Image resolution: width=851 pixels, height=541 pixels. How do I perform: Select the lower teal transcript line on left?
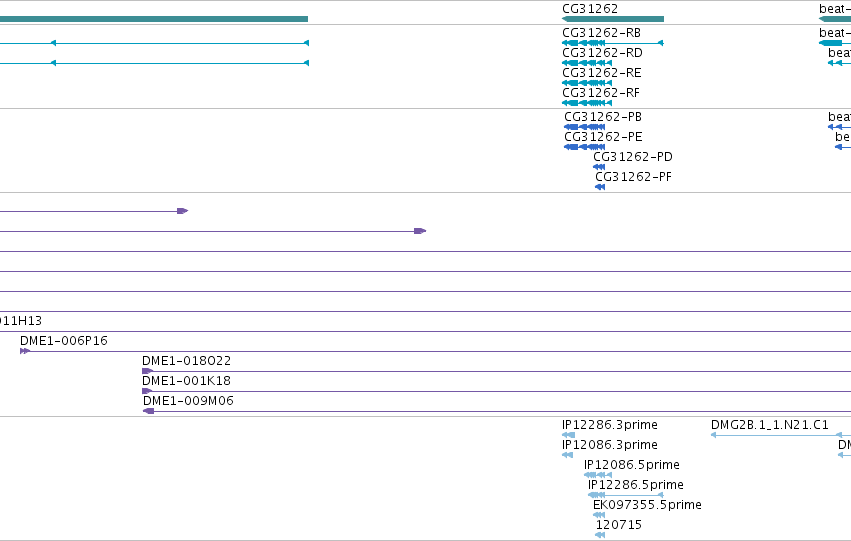pos(154,63)
